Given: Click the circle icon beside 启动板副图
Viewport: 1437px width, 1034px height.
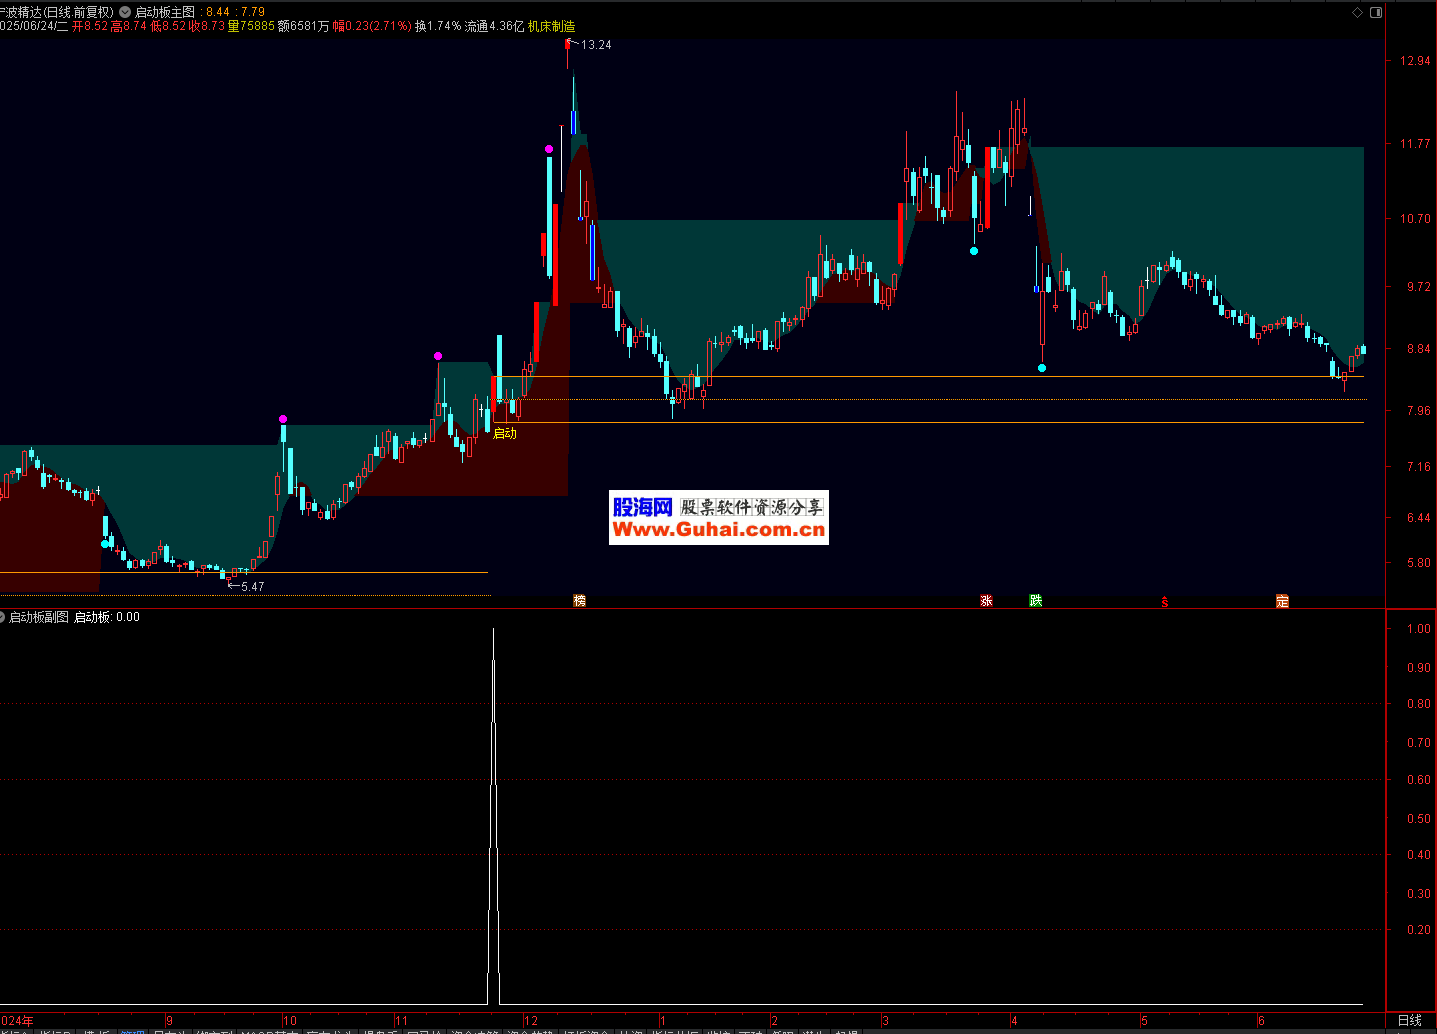Looking at the screenshot, I should pos(3,617).
